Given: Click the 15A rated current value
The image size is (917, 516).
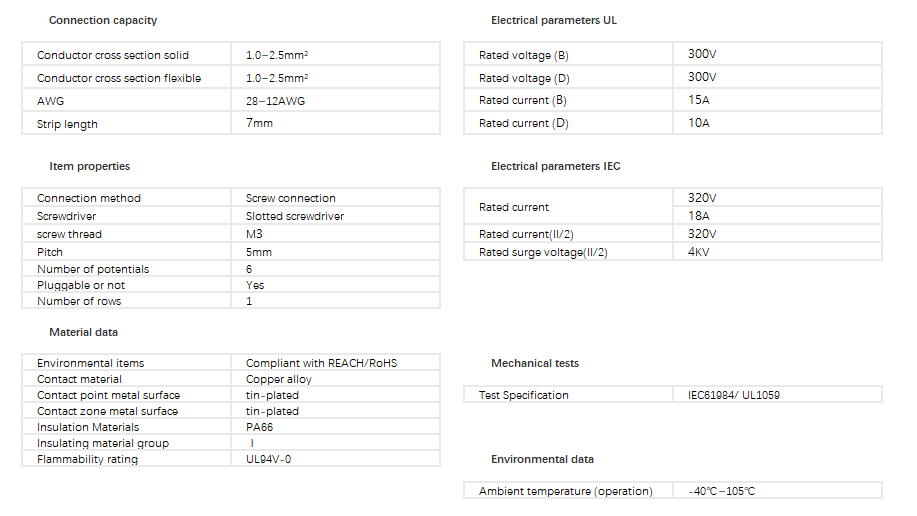Looking at the screenshot, I should tap(698, 100).
